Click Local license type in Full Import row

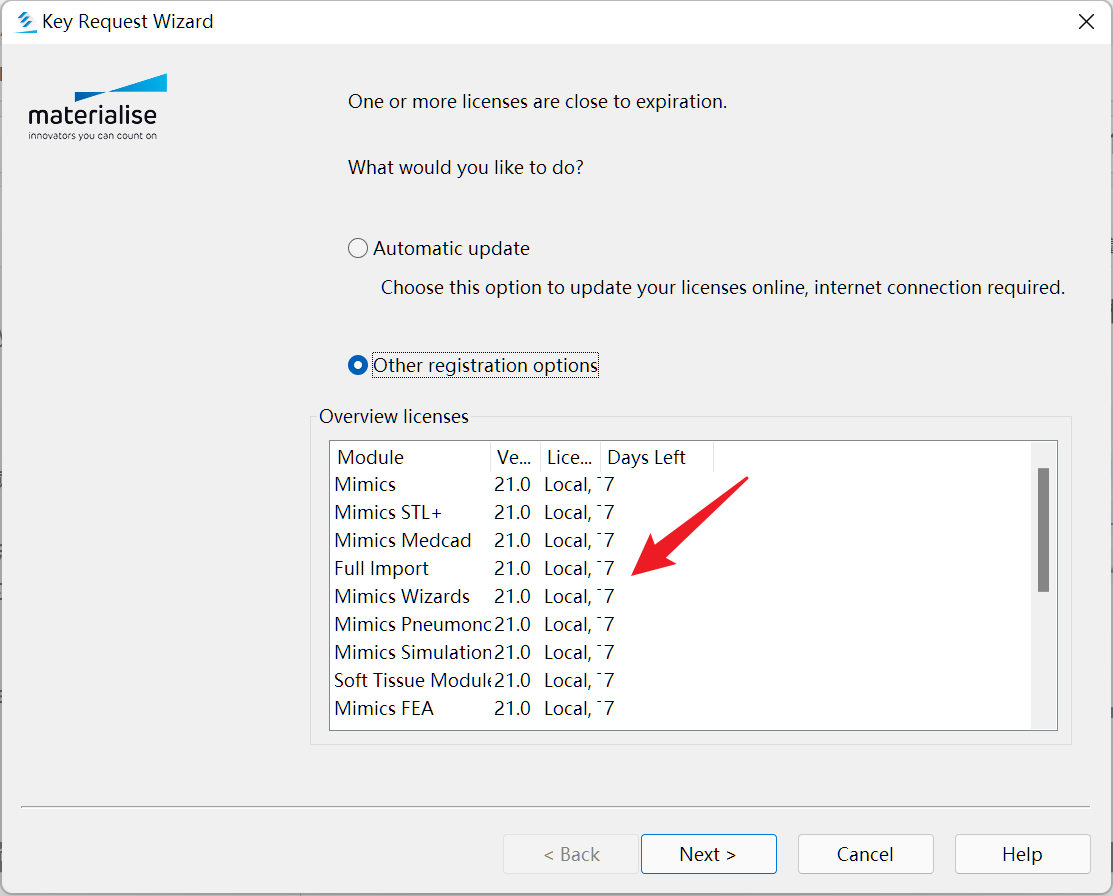568,568
